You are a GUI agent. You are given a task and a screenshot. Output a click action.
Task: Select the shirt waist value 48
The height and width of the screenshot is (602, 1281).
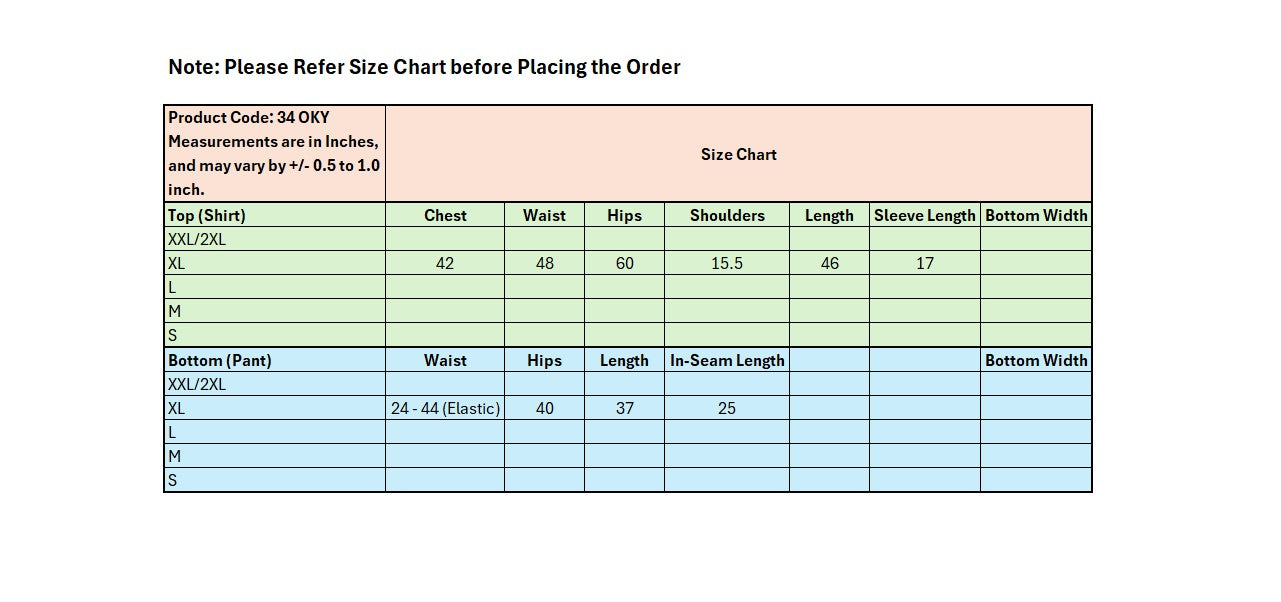click(544, 264)
